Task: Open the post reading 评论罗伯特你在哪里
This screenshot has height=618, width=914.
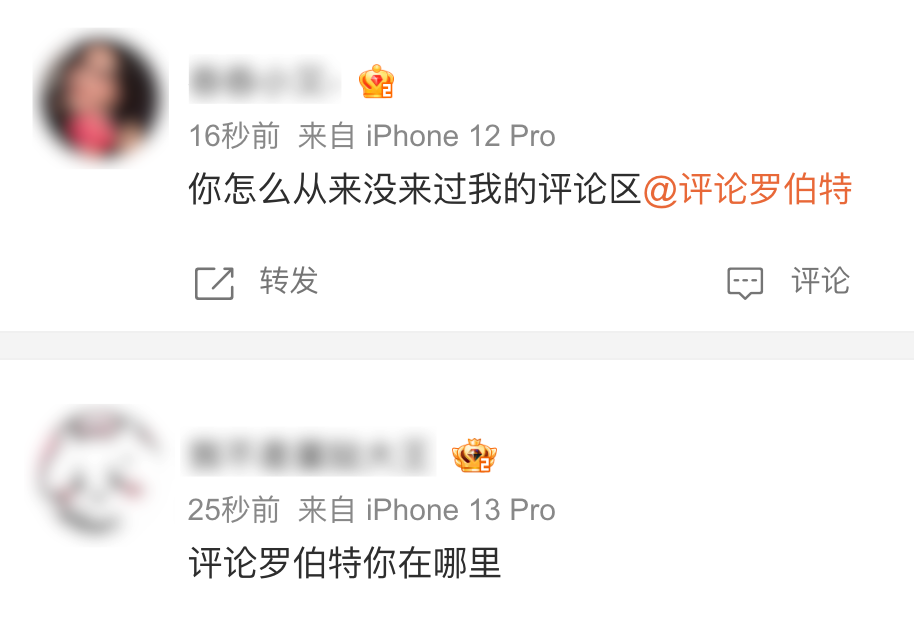Action: [345, 563]
